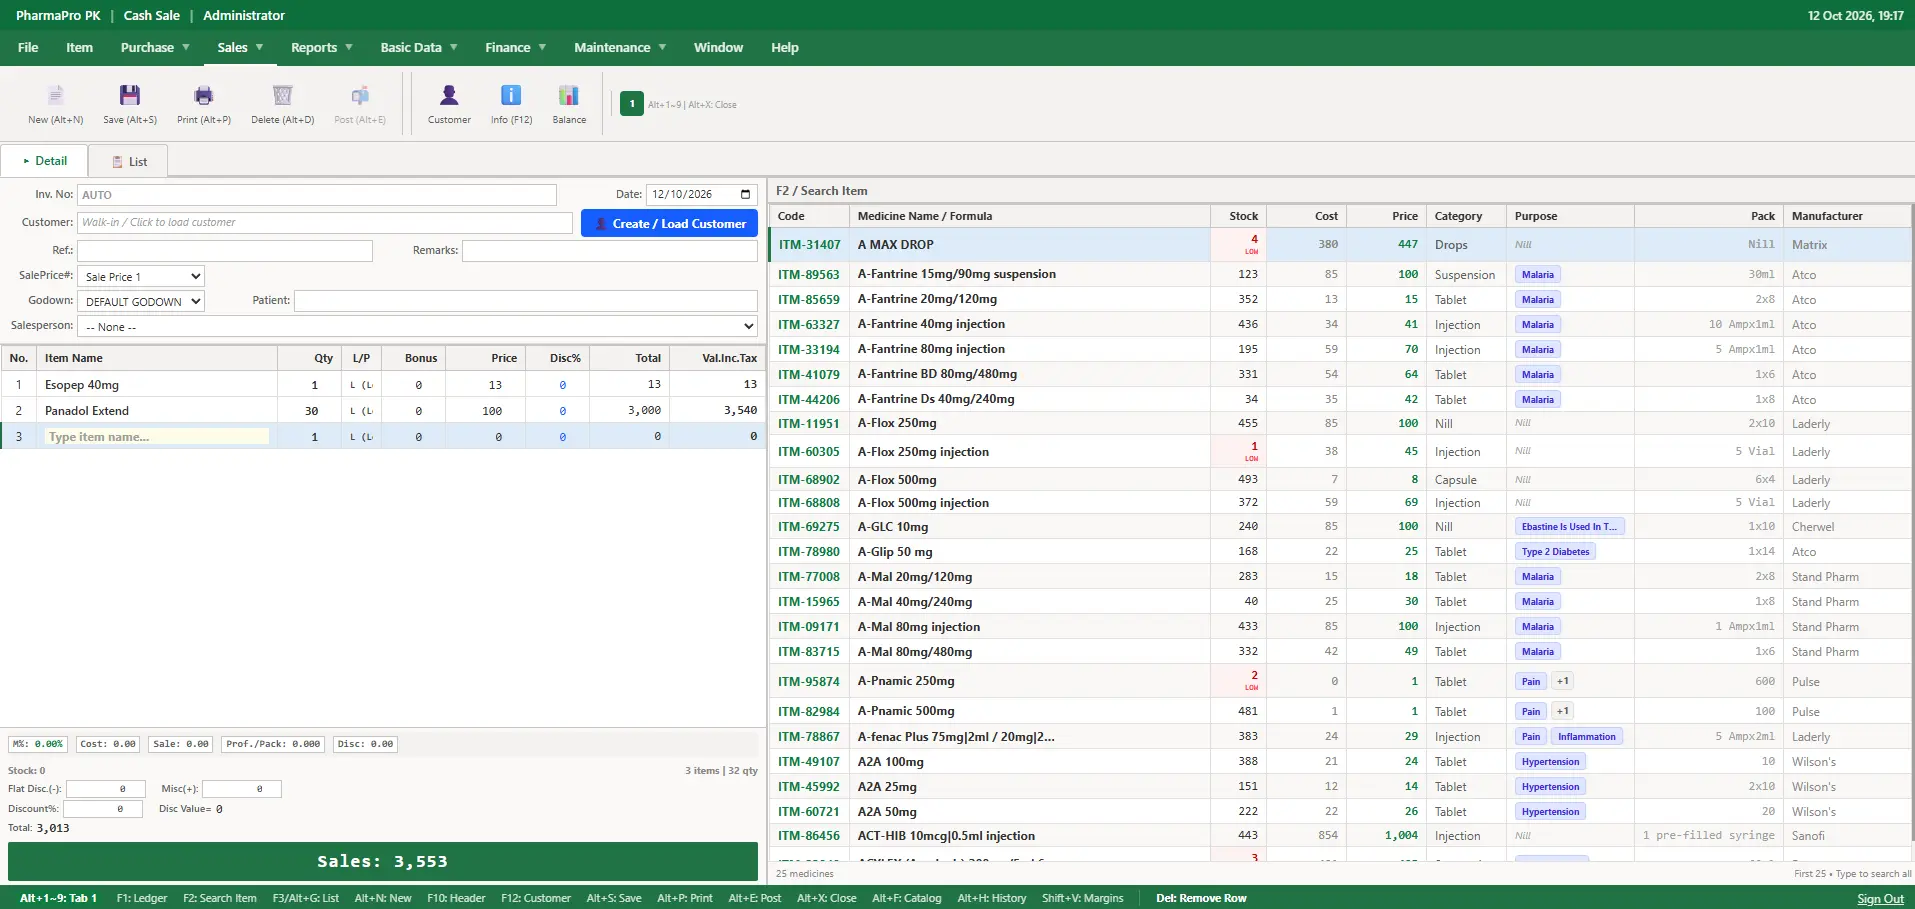Open the Help menu
The width and height of the screenshot is (1915, 909).
click(785, 47)
